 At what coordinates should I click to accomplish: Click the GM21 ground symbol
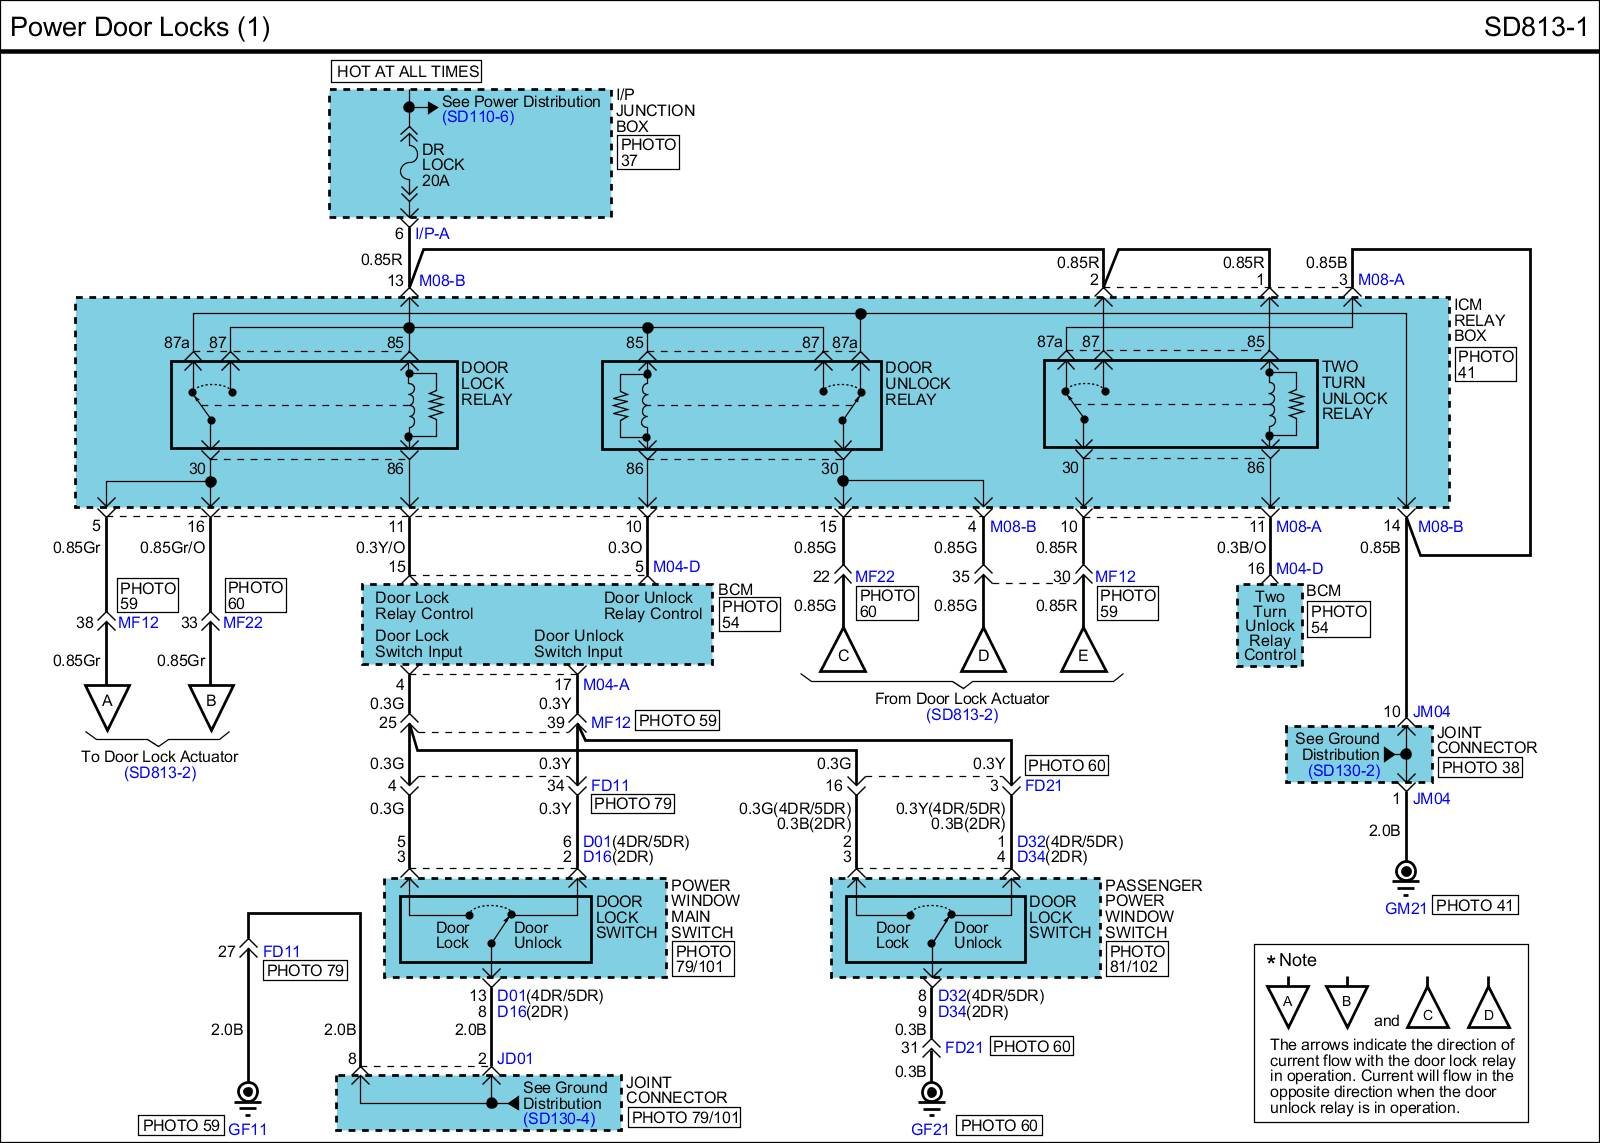point(1406,873)
